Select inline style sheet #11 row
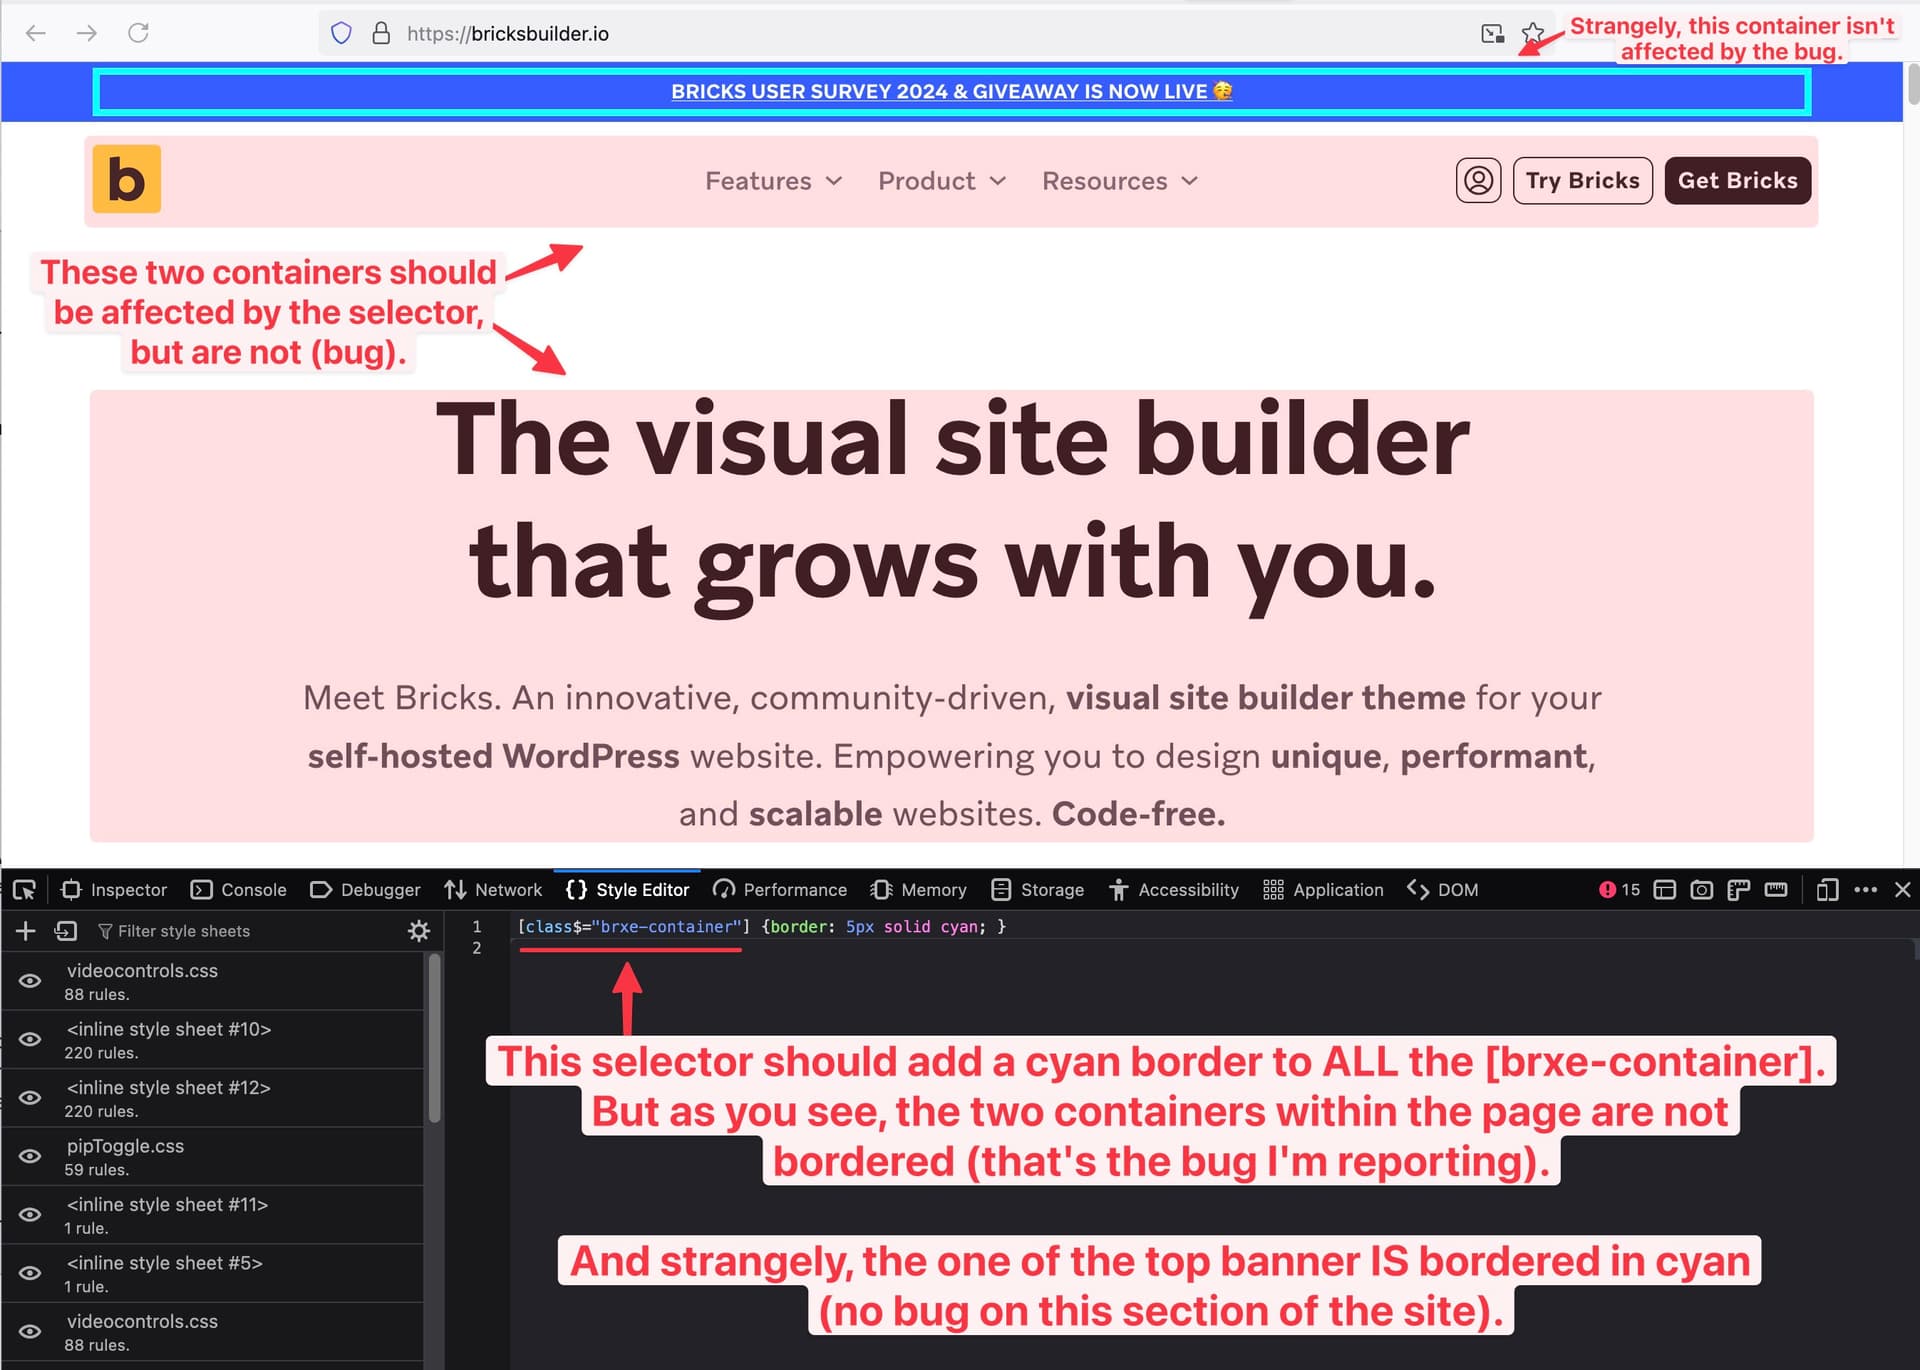The height and width of the screenshot is (1370, 1920). 212,1215
